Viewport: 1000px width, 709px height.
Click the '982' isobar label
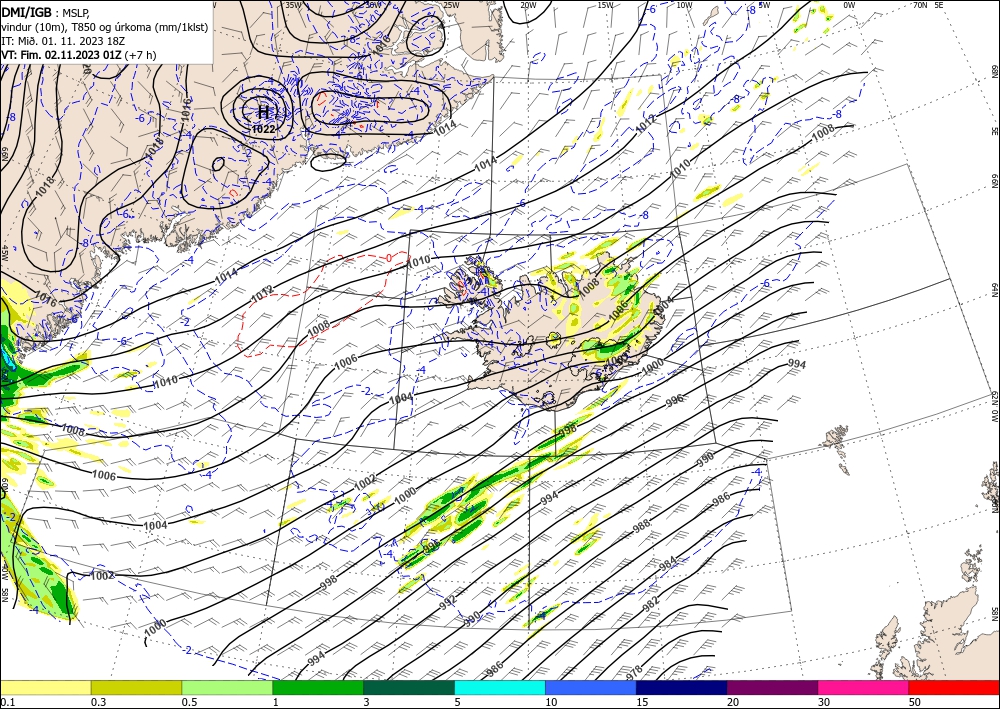[x=651, y=604]
